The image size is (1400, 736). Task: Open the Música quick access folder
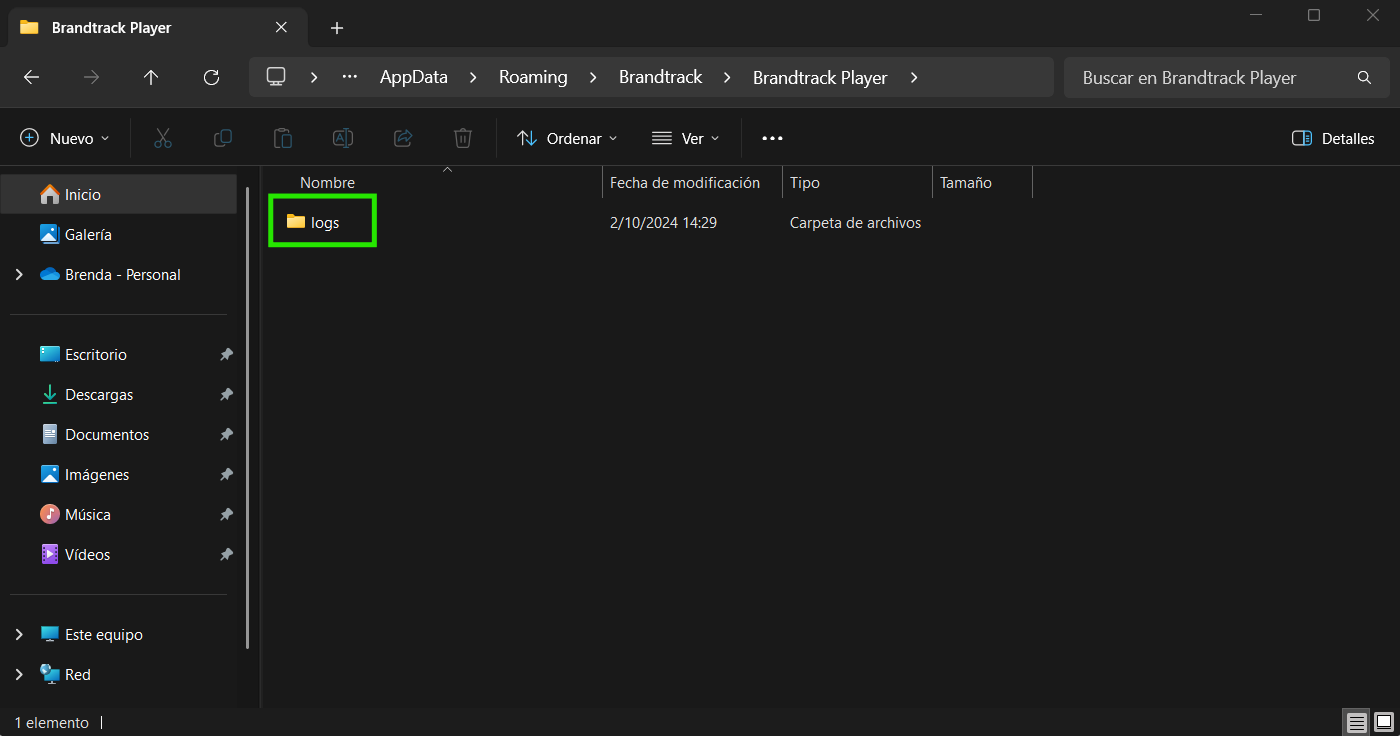(x=119, y=514)
